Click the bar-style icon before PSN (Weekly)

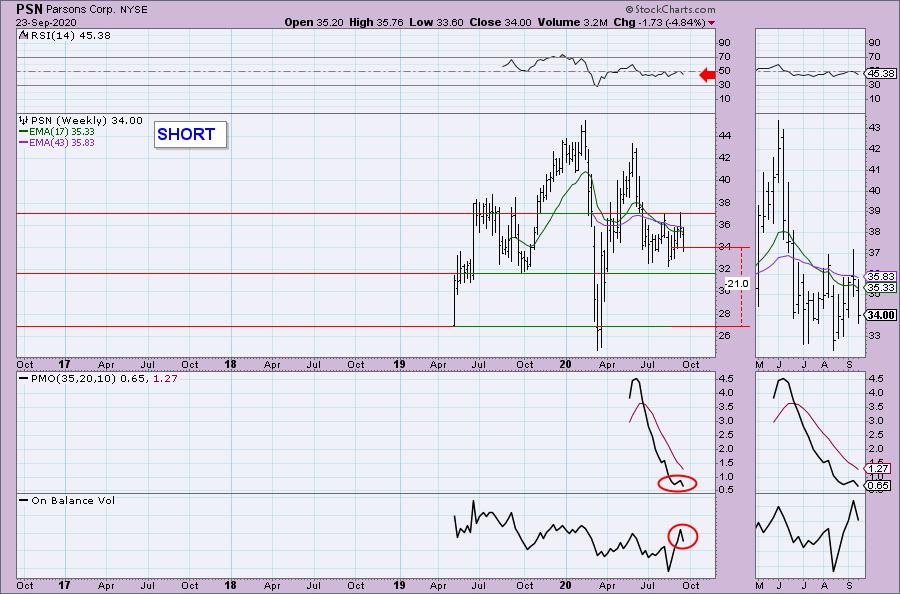tap(24, 121)
